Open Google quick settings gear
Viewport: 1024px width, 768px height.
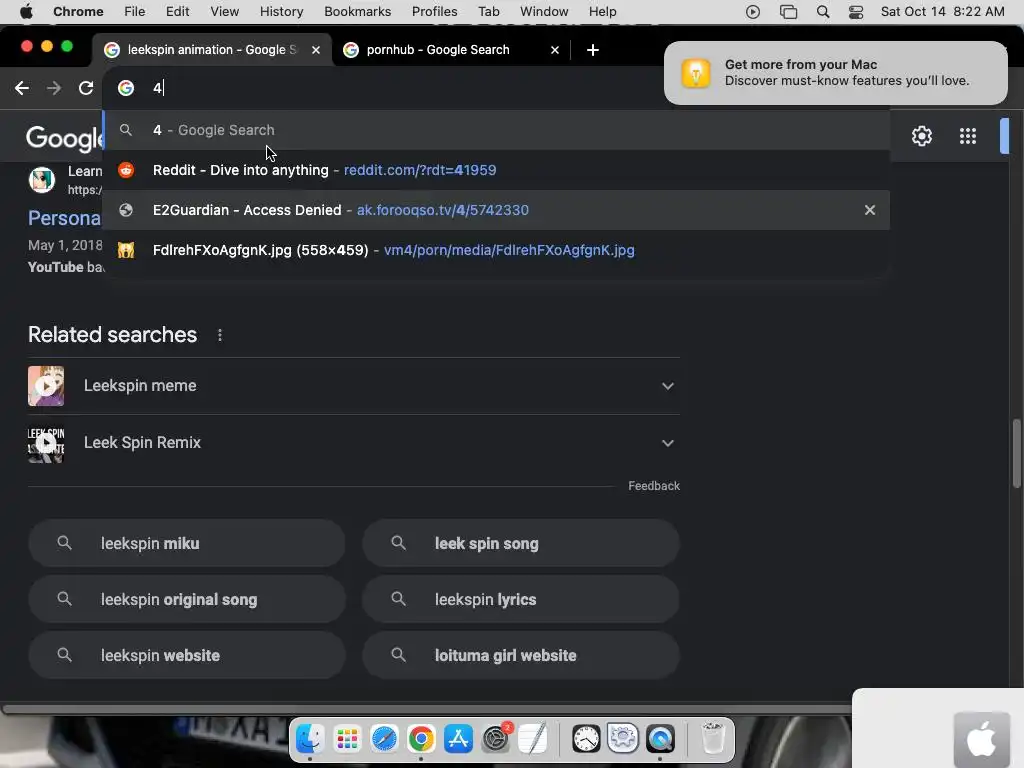(921, 136)
